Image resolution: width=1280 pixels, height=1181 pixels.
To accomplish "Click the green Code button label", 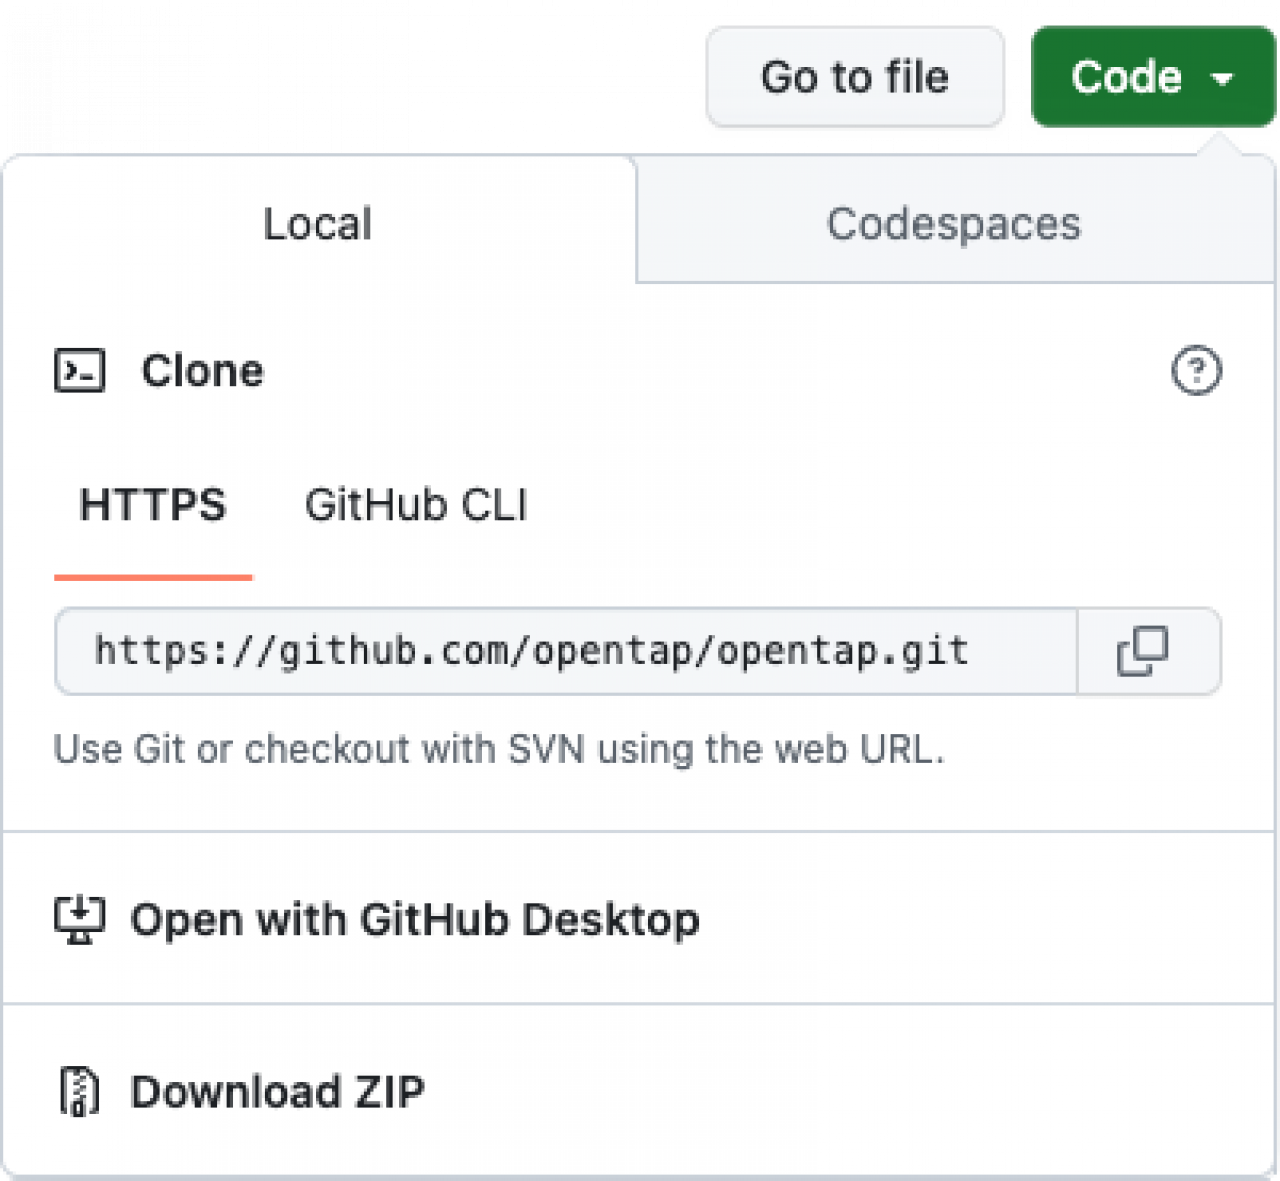I will point(1126,77).
